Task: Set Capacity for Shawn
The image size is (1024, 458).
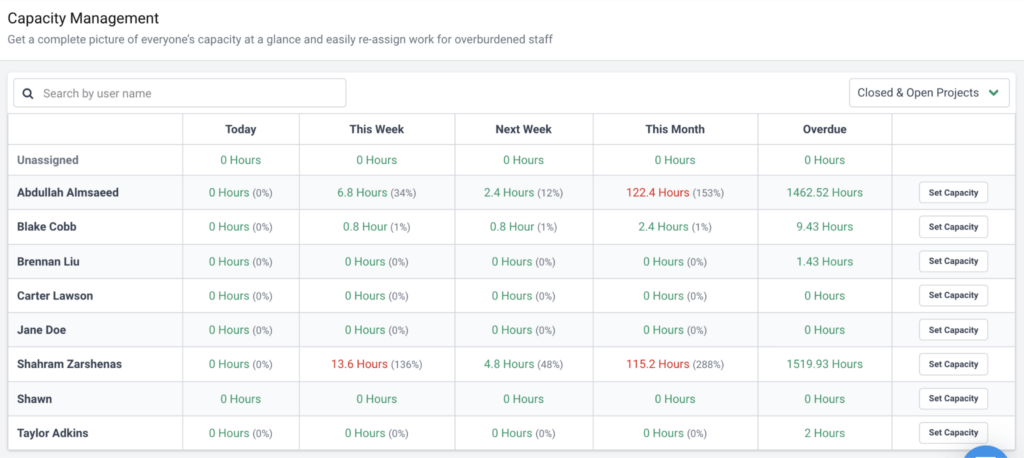Action: coord(952,398)
